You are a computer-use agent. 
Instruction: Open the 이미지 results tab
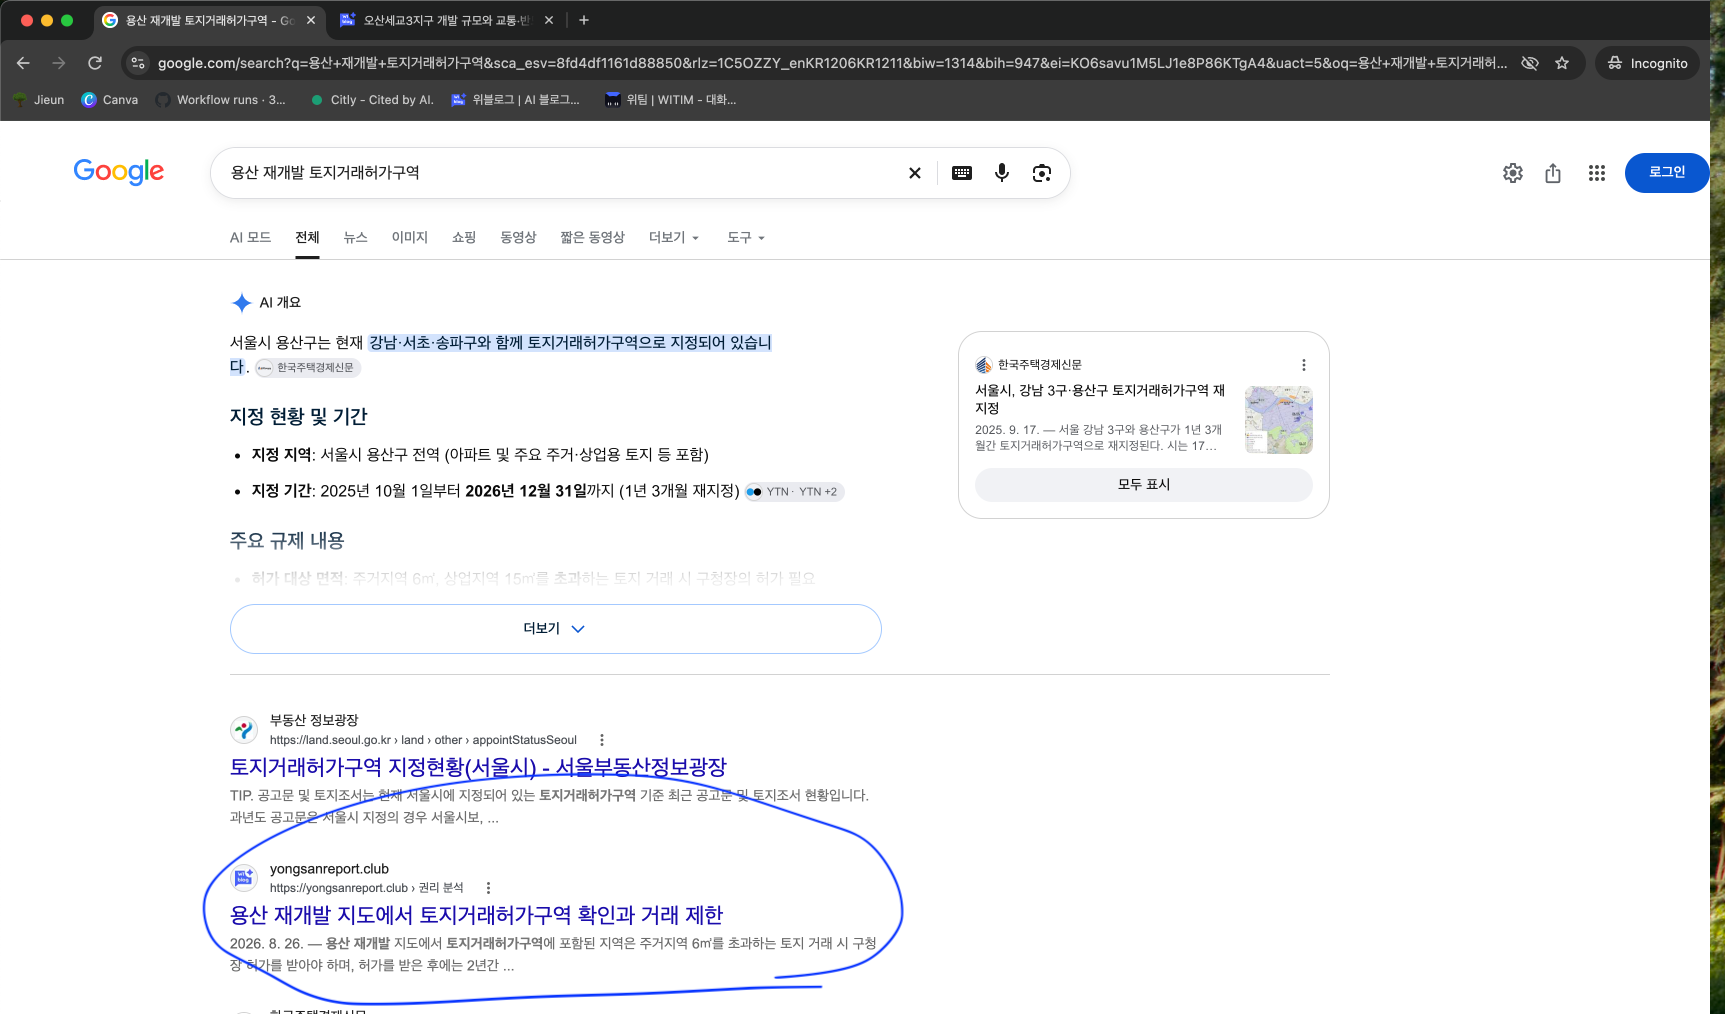[410, 237]
